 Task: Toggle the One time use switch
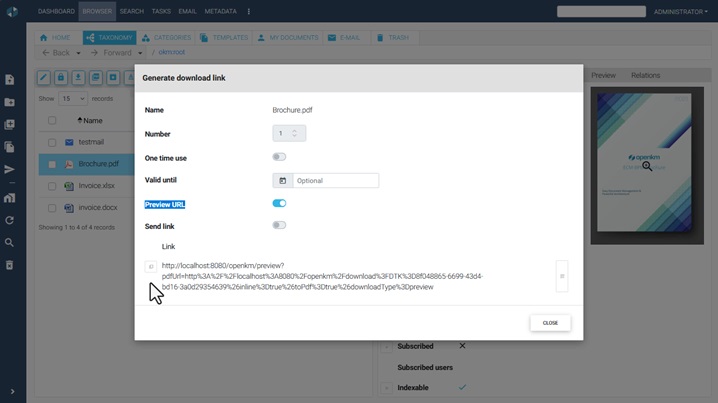tap(279, 157)
